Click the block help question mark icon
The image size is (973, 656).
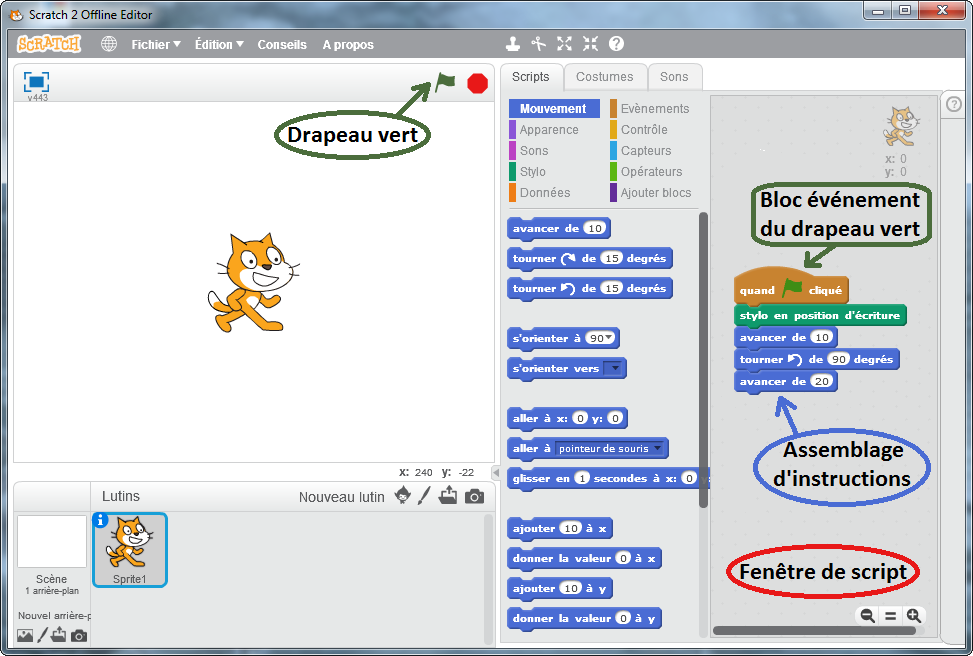tap(616, 44)
